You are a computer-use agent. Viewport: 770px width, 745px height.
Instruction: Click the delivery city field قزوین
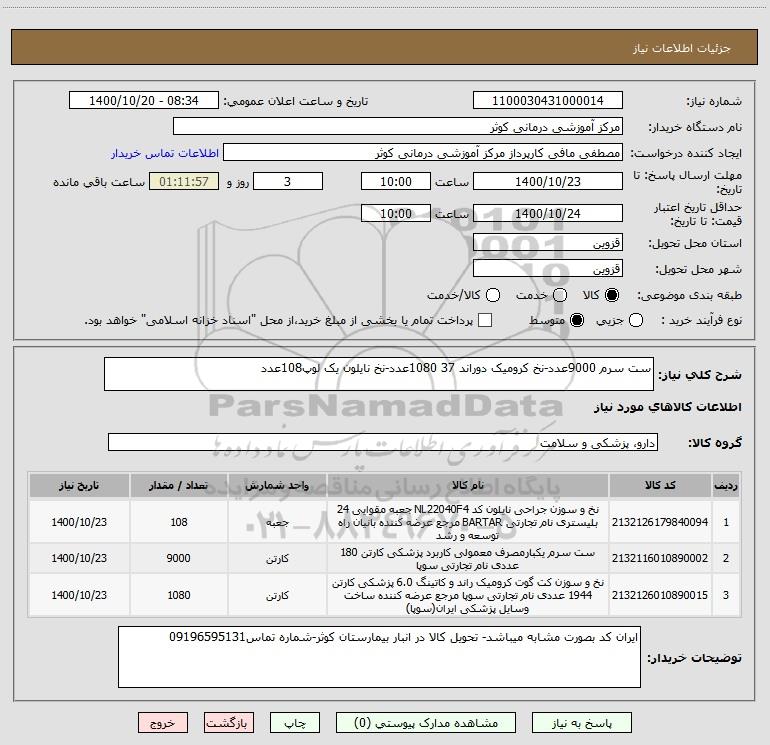pyautogui.click(x=548, y=269)
